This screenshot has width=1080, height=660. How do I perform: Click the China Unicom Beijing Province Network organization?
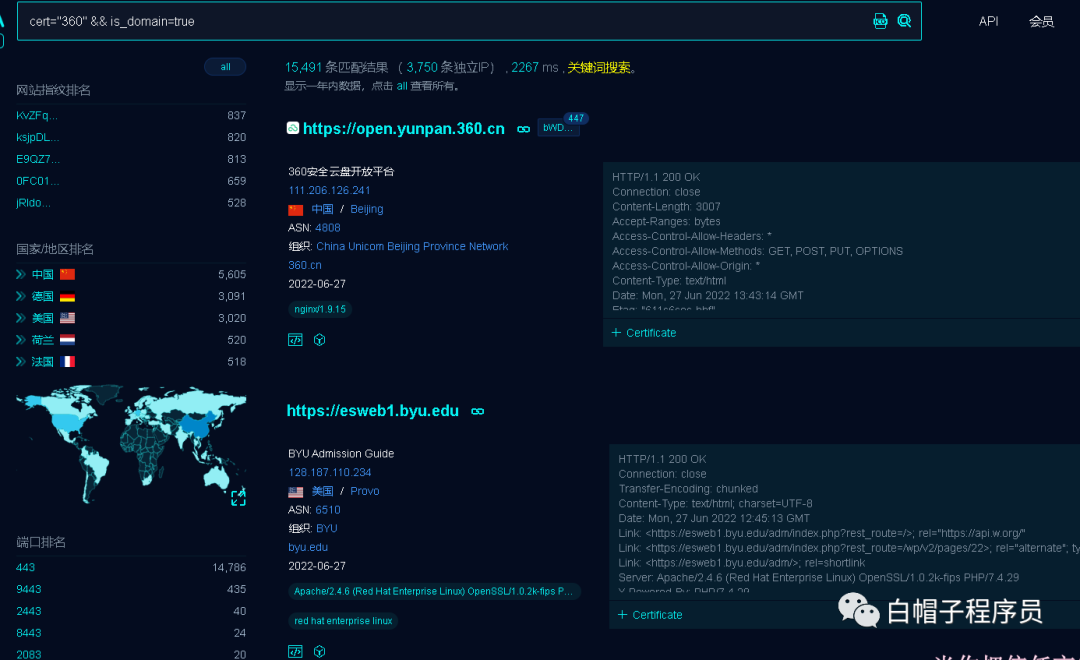[412, 246]
